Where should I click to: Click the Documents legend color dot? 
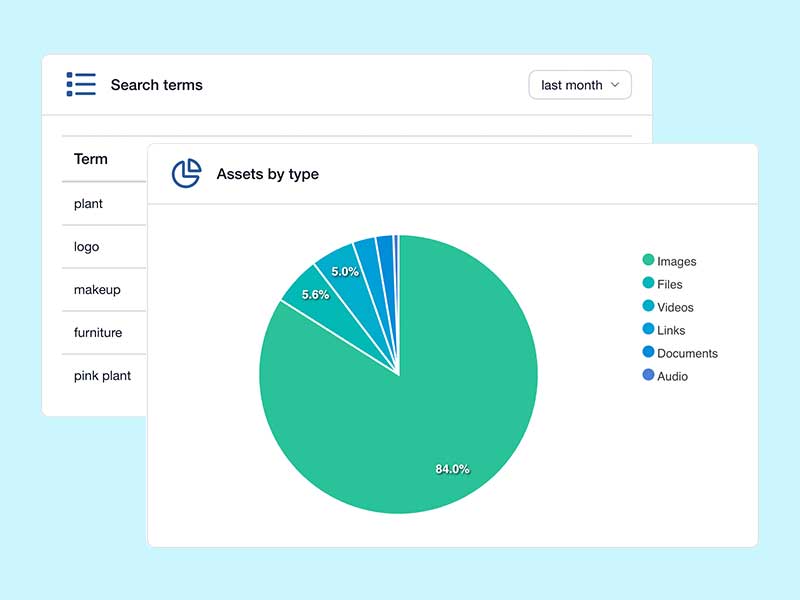pos(648,353)
